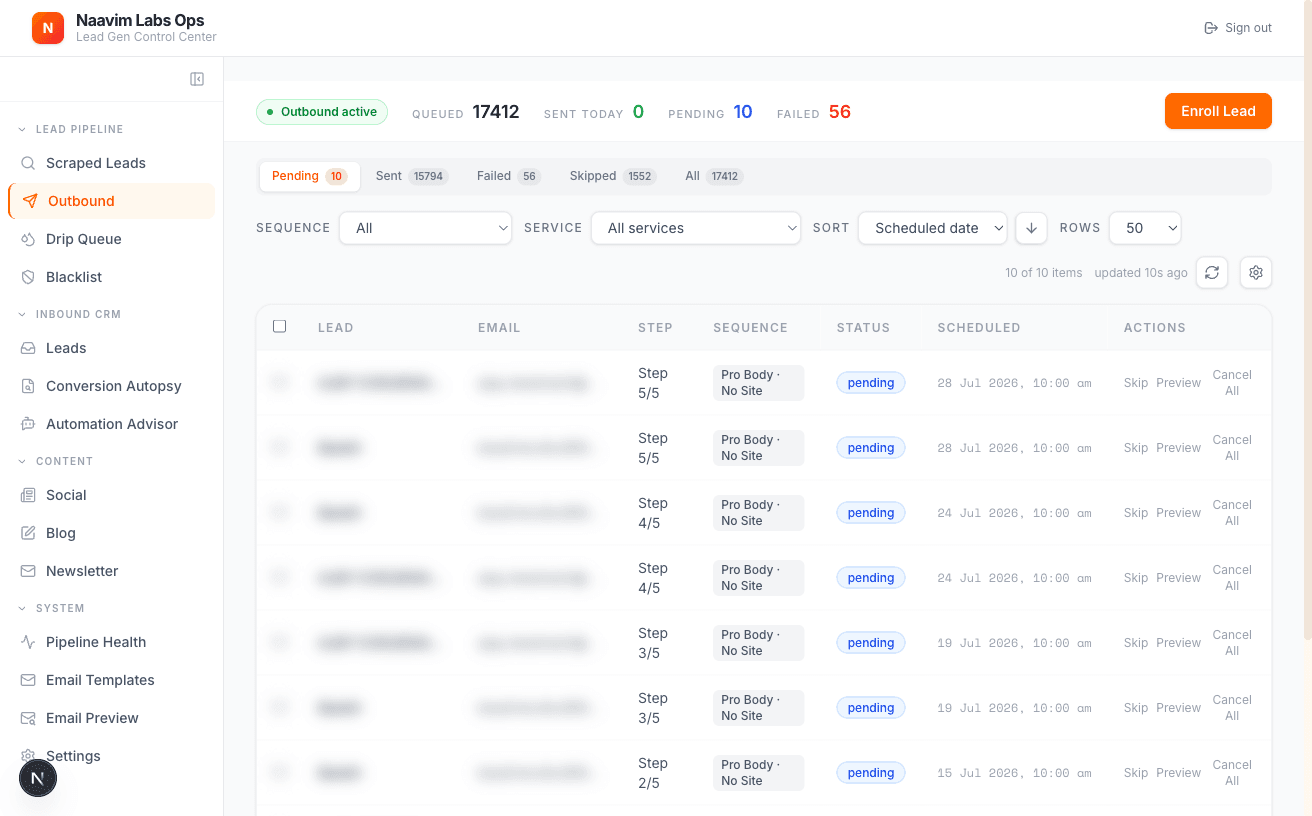Click the Pending 10 counter in blue
The width and height of the screenshot is (1312, 816).
(710, 112)
